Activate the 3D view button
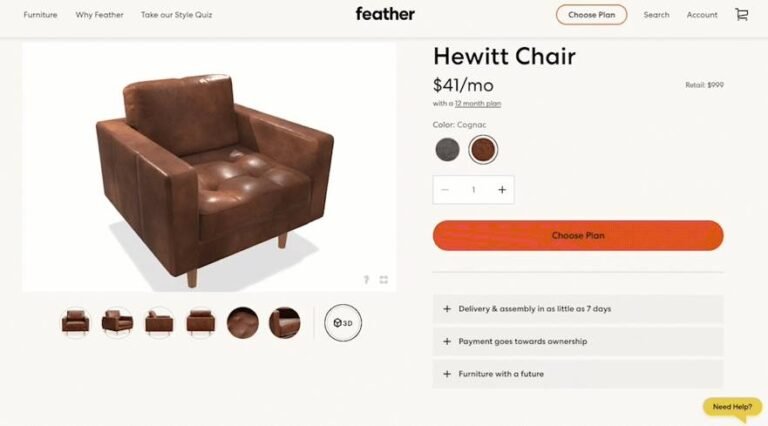The width and height of the screenshot is (768, 426). (343, 323)
